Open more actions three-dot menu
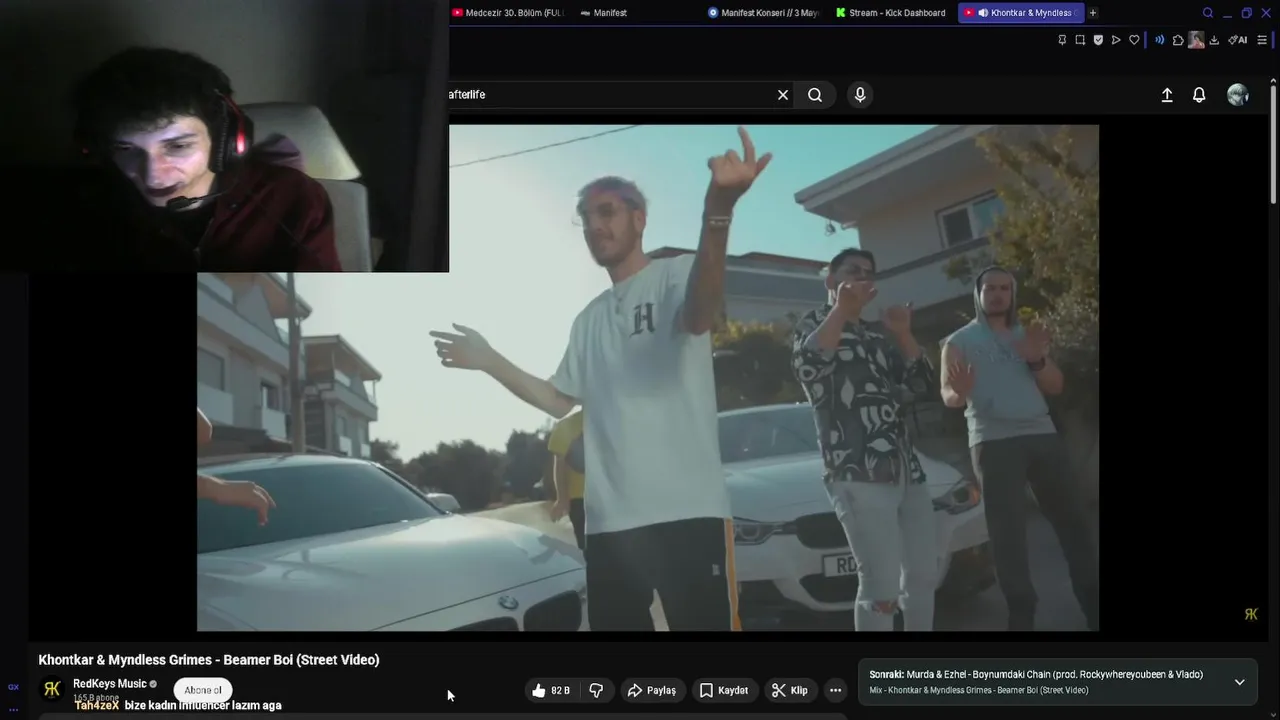The image size is (1280, 720). click(835, 690)
